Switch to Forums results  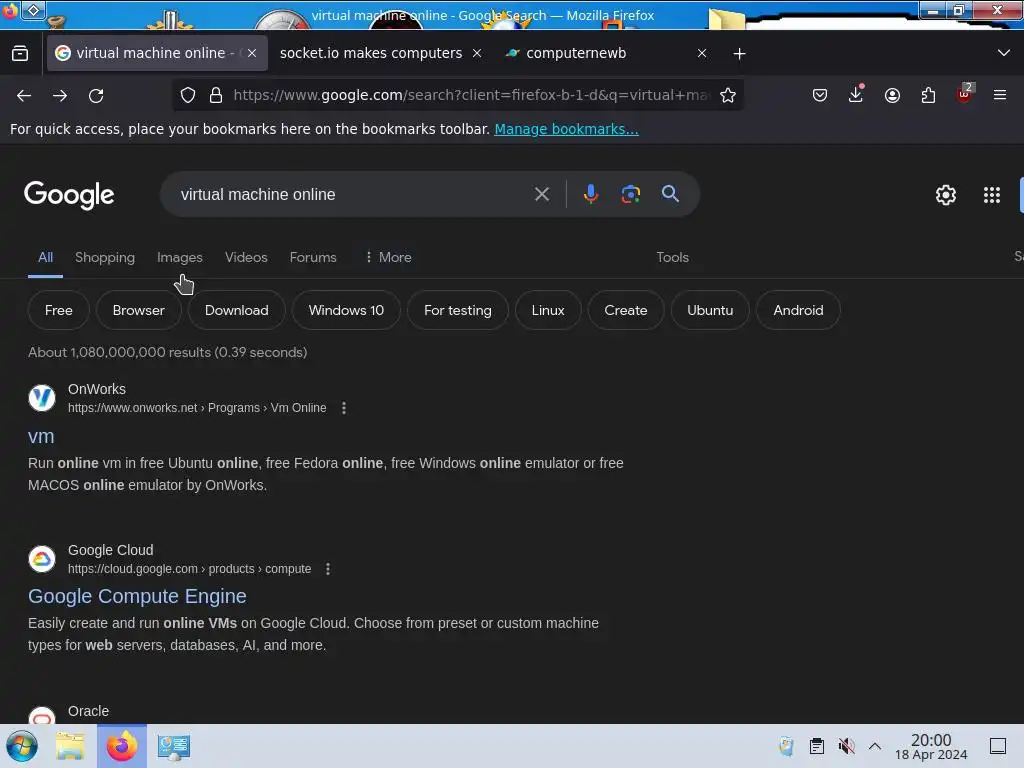pos(313,257)
